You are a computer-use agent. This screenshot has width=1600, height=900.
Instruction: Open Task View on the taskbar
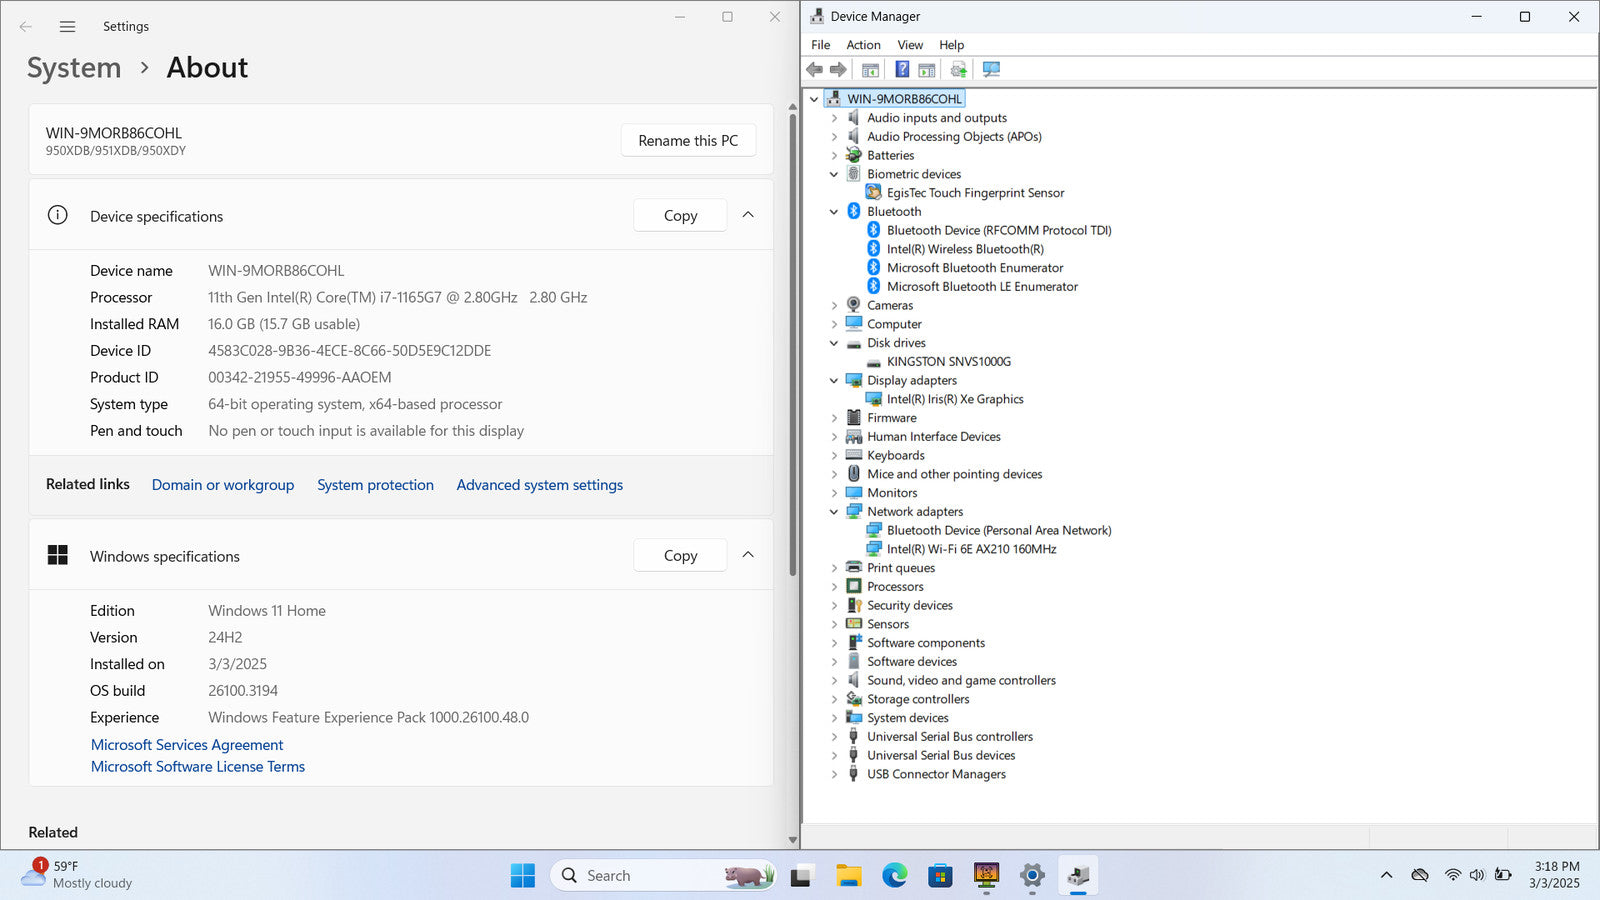(801, 877)
